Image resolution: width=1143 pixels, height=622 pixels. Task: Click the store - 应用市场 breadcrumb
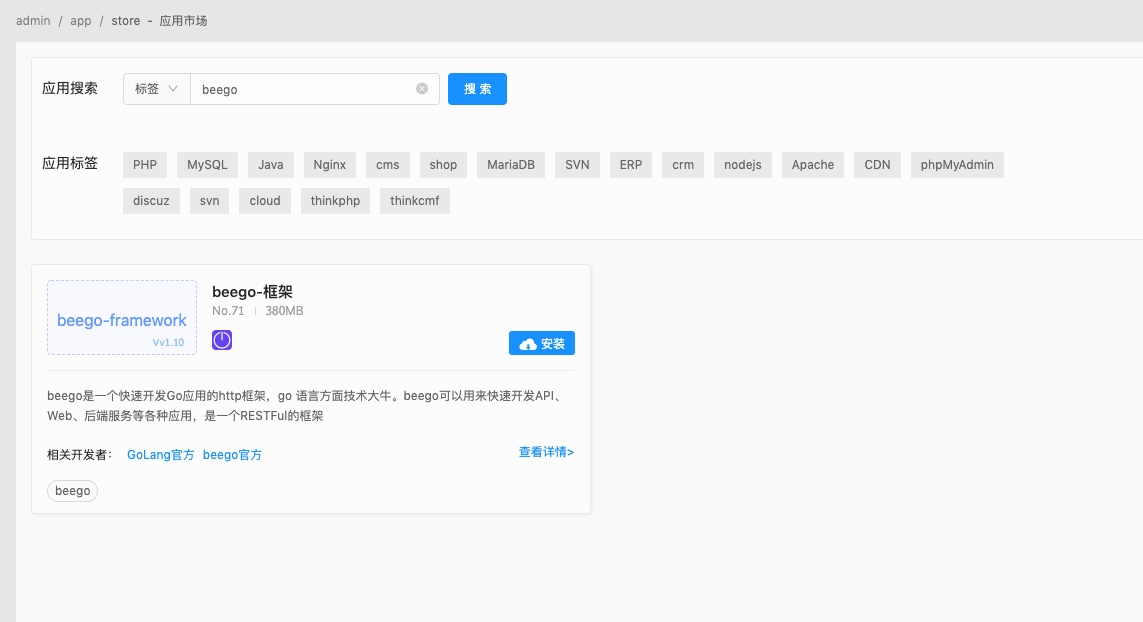coord(159,21)
